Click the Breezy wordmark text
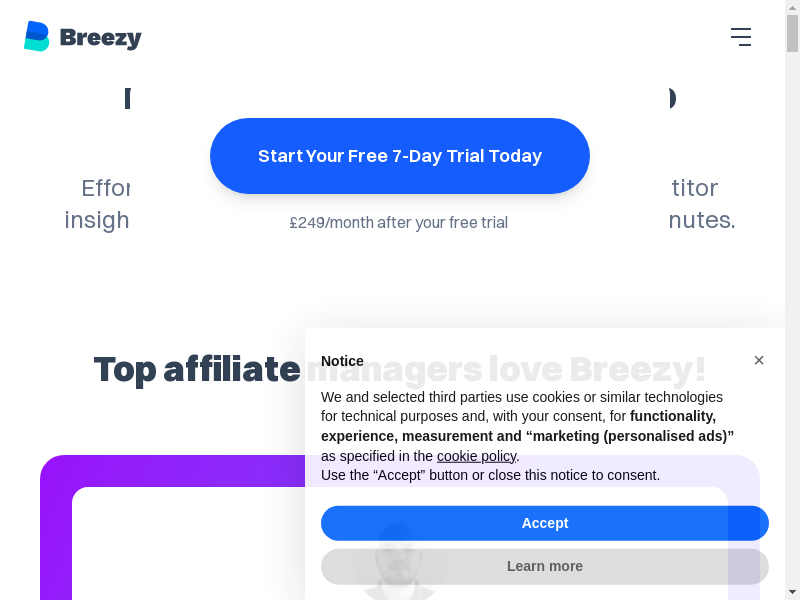This screenshot has height=600, width=800. click(100, 38)
